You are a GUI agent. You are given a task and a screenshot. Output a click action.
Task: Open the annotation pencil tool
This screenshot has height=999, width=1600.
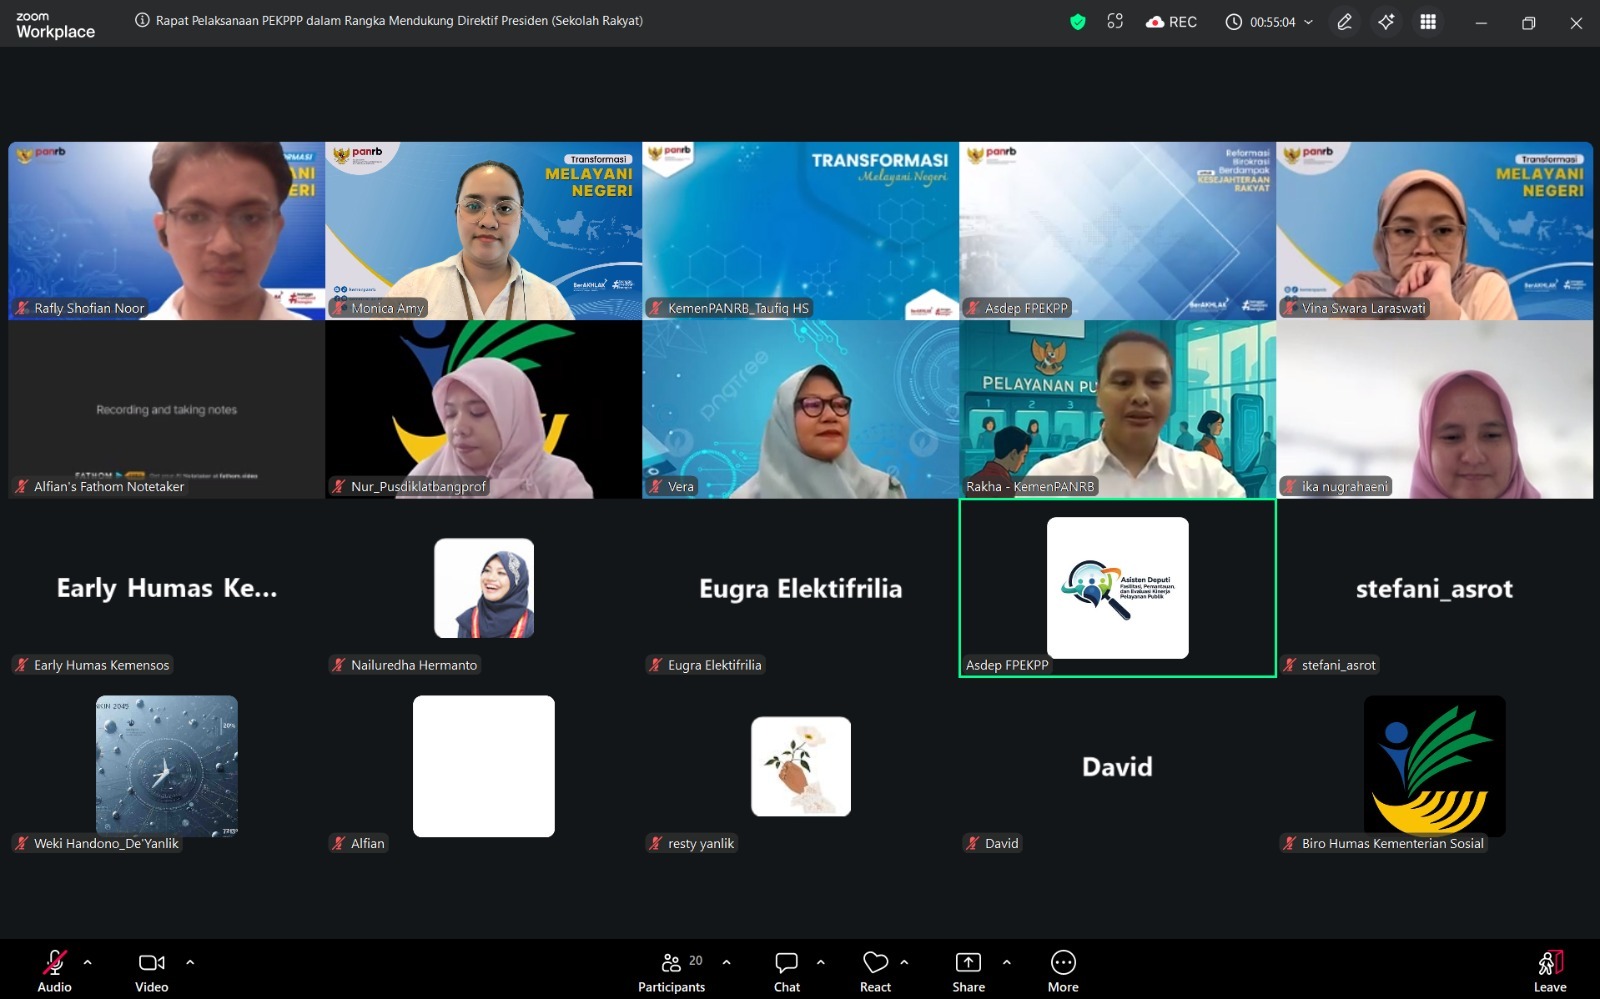point(1345,21)
